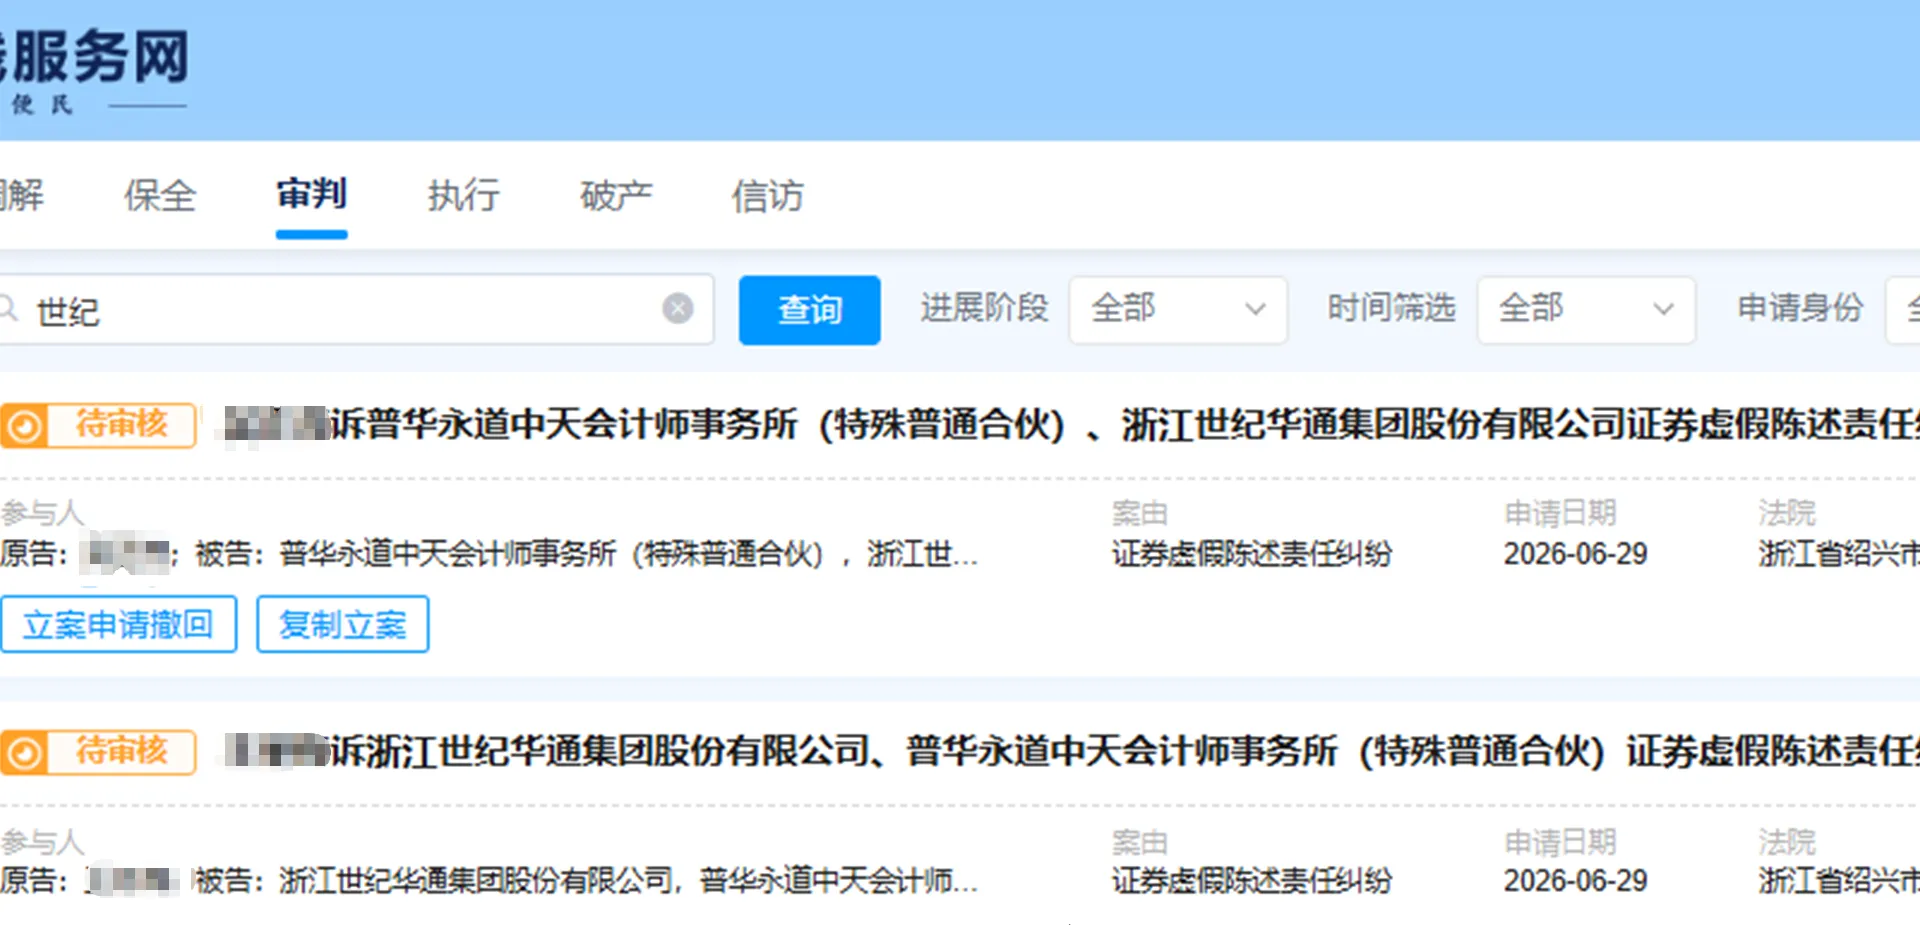1920x925 pixels.
Task: Click the second case's 申请日期 value 2026-06-29
Action: pyautogui.click(x=1575, y=880)
